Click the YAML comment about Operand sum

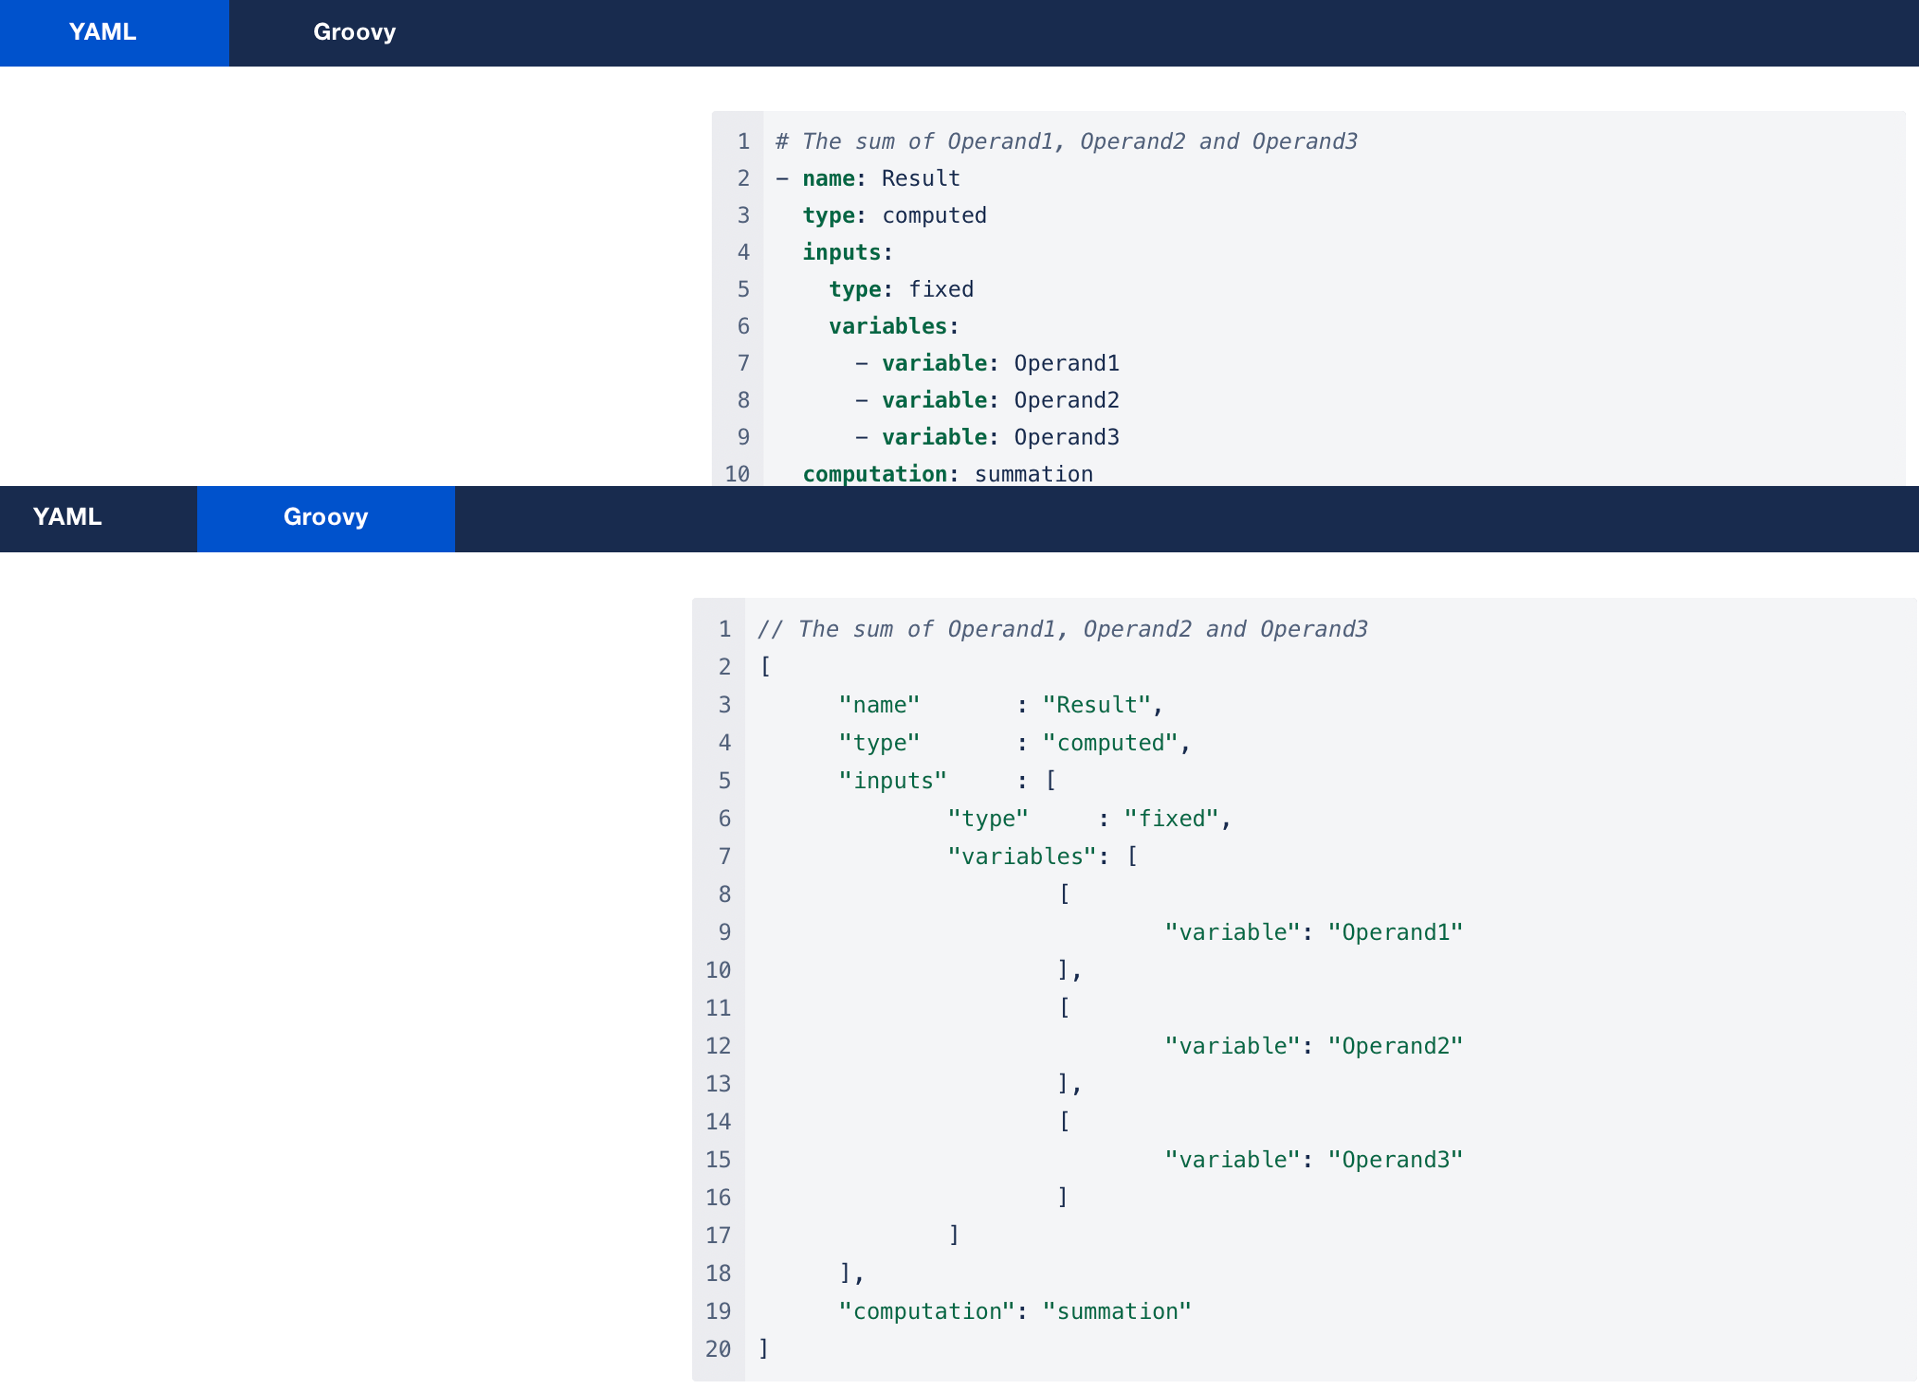pyautogui.click(x=1066, y=141)
